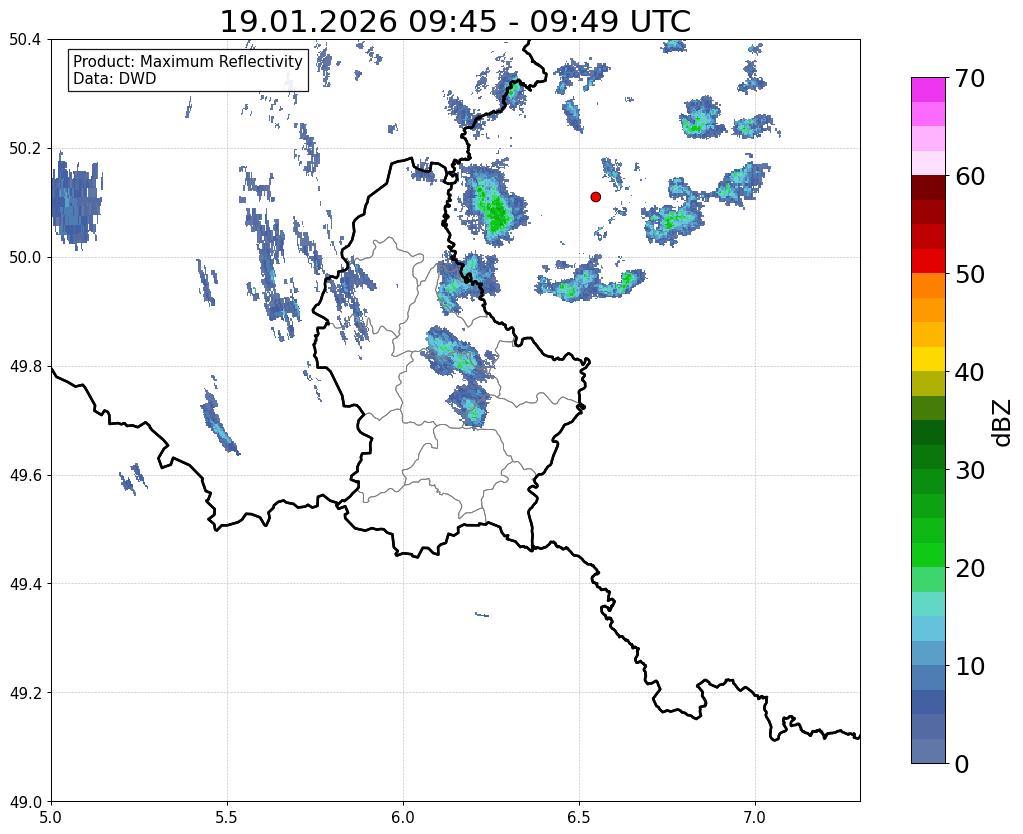This screenshot has width=1023, height=834.
Task: Click the longitude axis label 6.0
Action: 403,817
